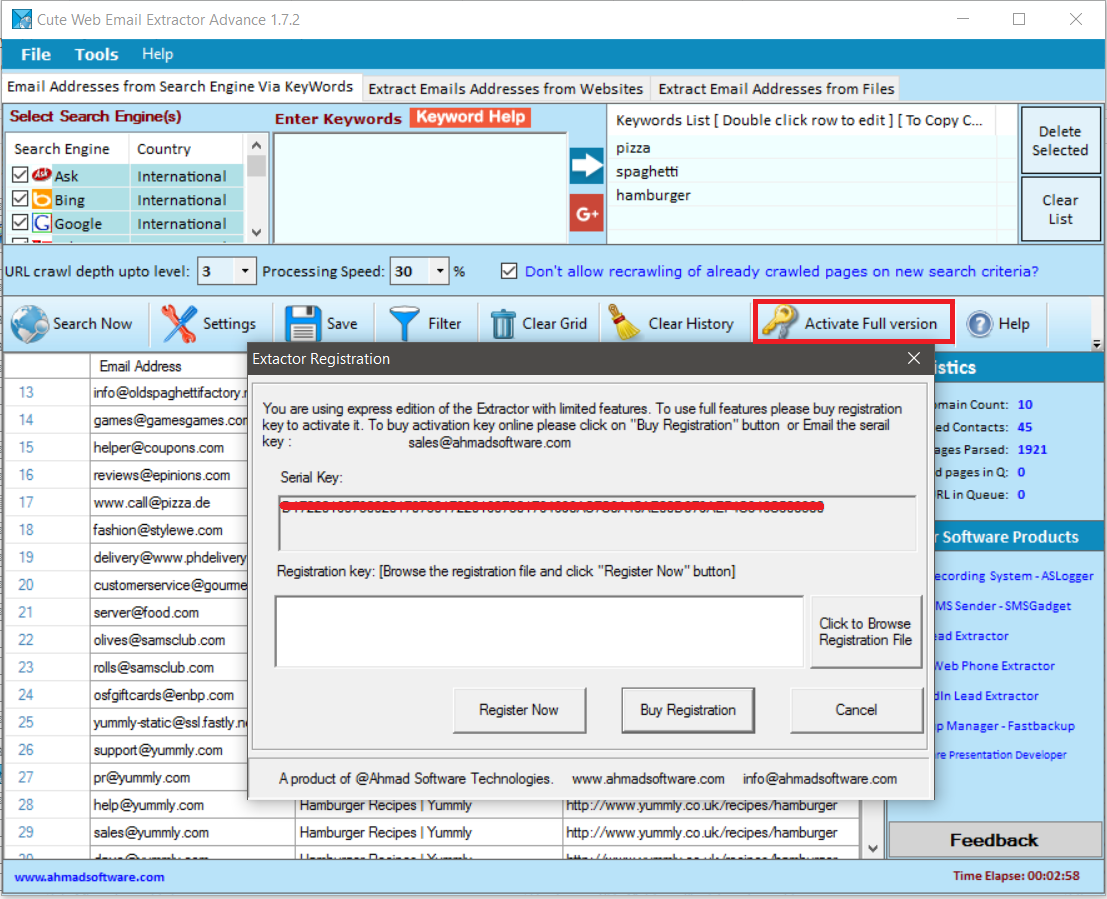Screen dimensions: 1107x899
Task: Close the Extactor Registration dialog
Action: point(914,358)
